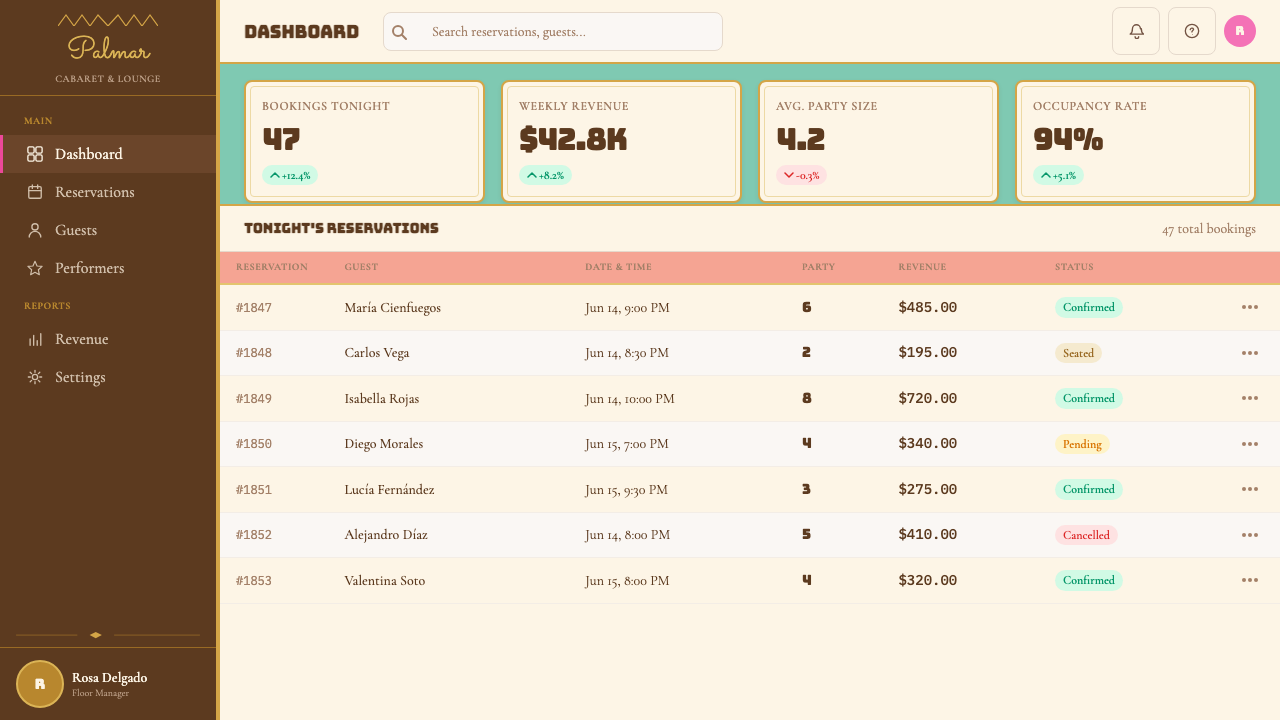Click the Bookings Tonight stat card
This screenshot has height=720, width=1280.
pyautogui.click(x=365, y=141)
